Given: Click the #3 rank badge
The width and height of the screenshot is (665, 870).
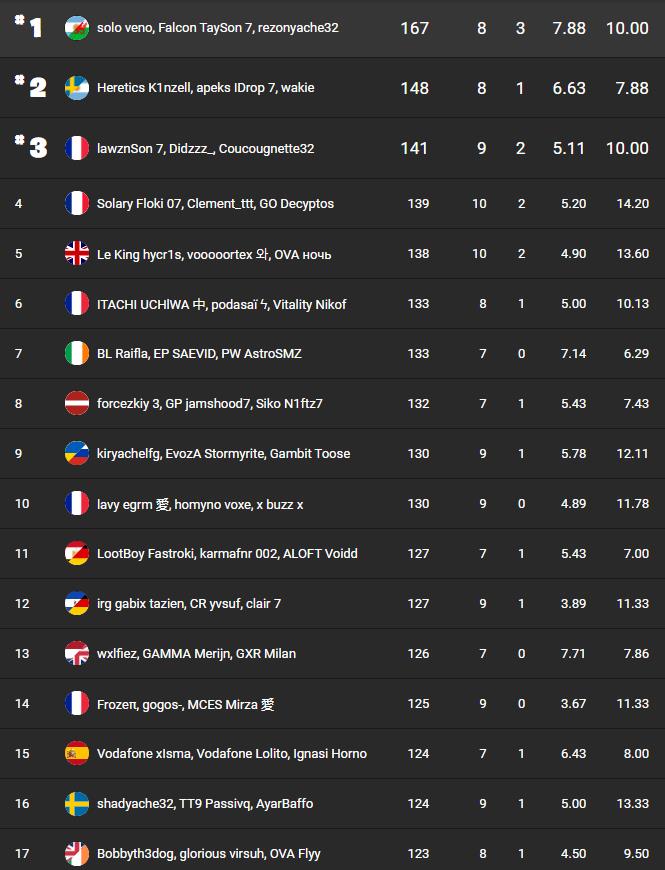Looking at the screenshot, I should (32, 148).
